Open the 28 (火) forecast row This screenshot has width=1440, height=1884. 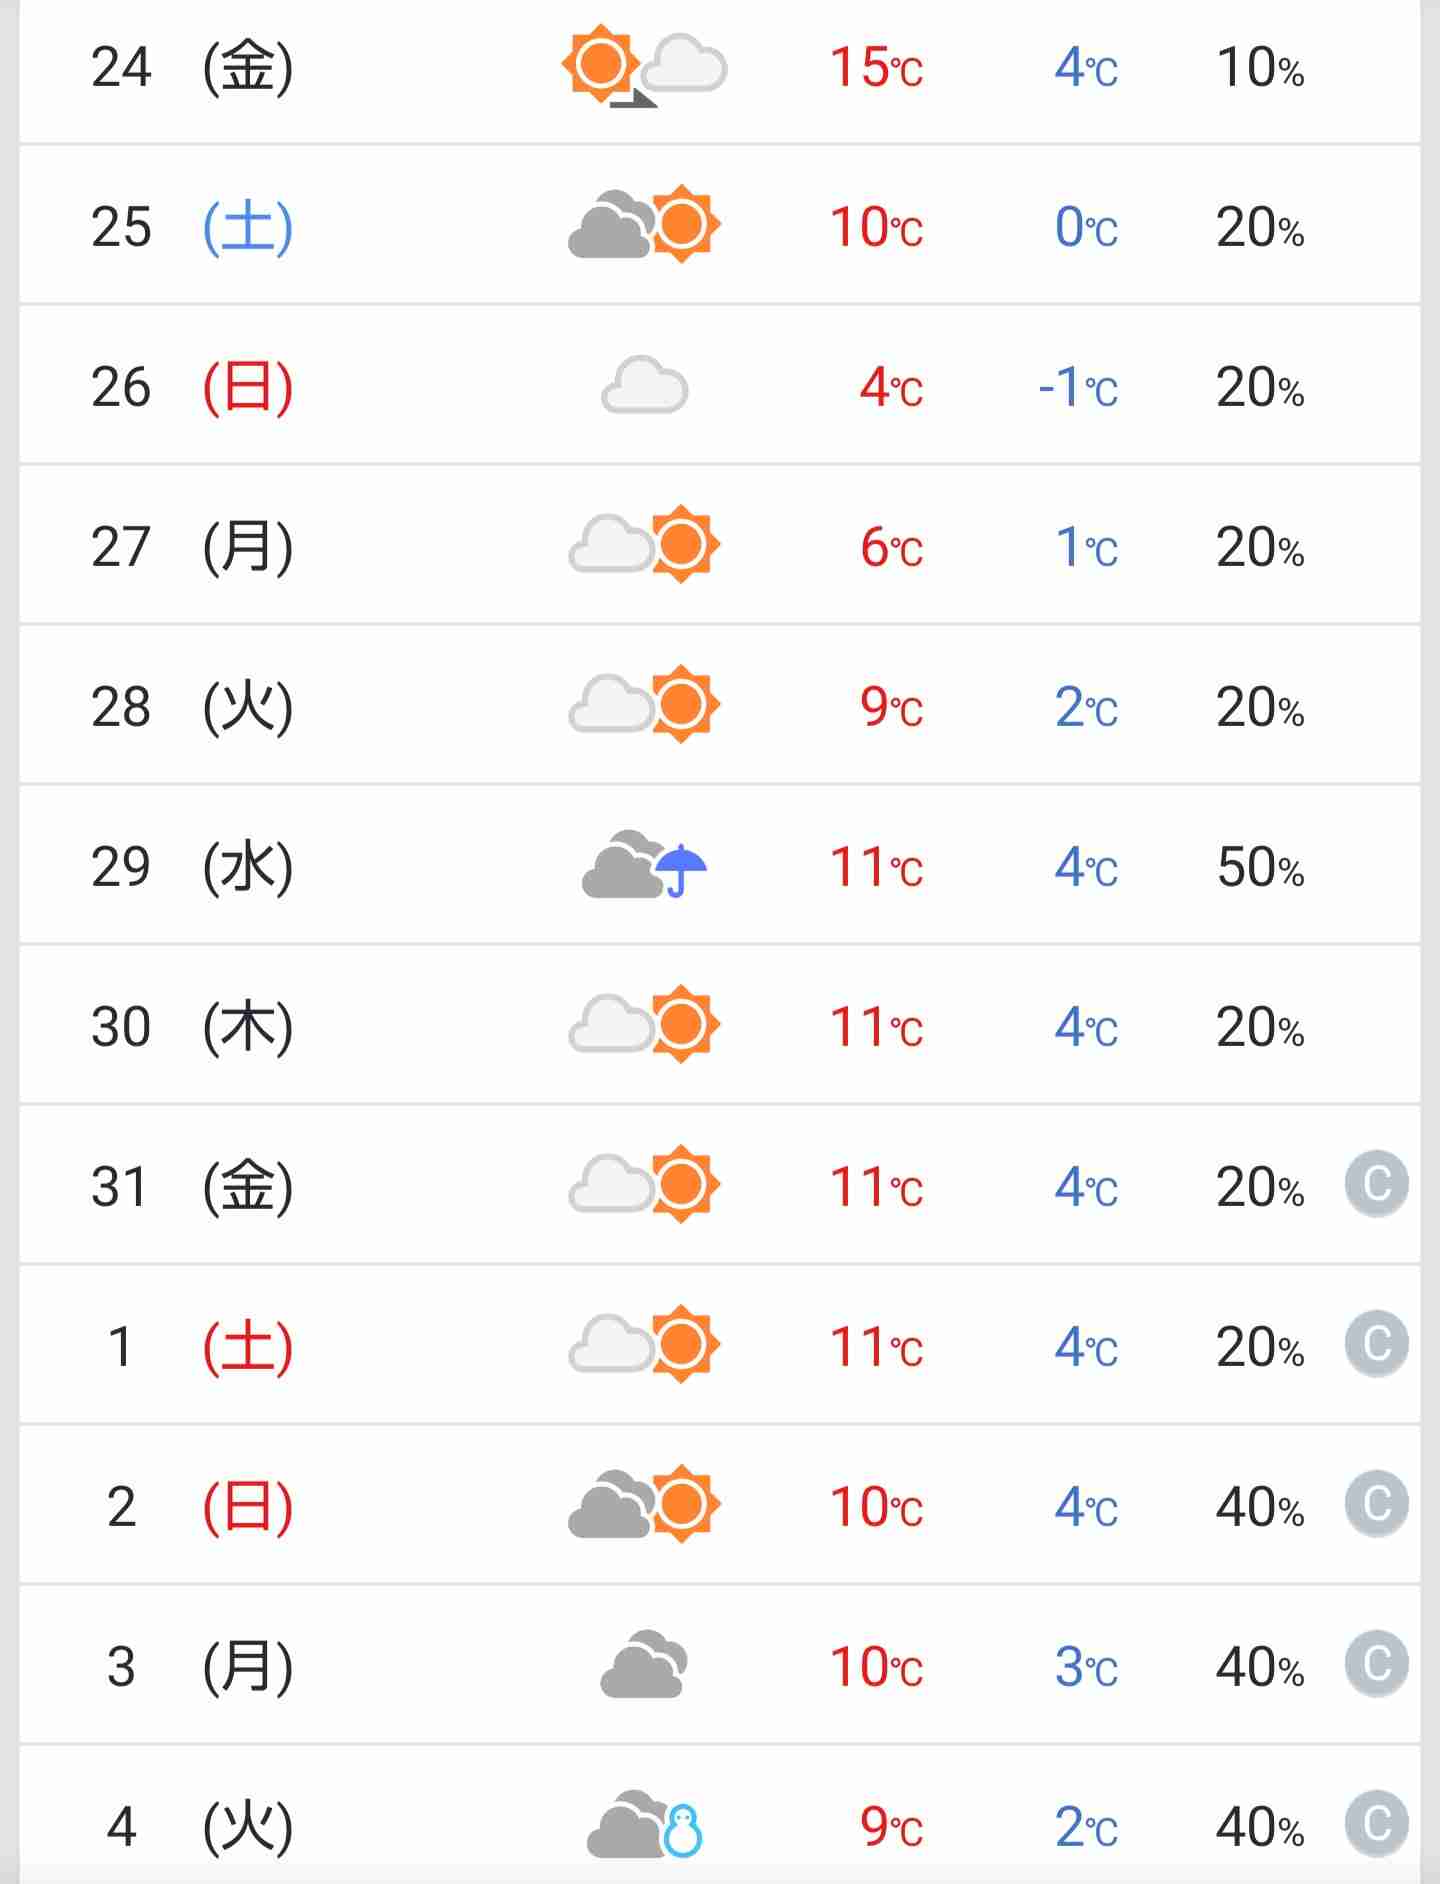pos(720,705)
